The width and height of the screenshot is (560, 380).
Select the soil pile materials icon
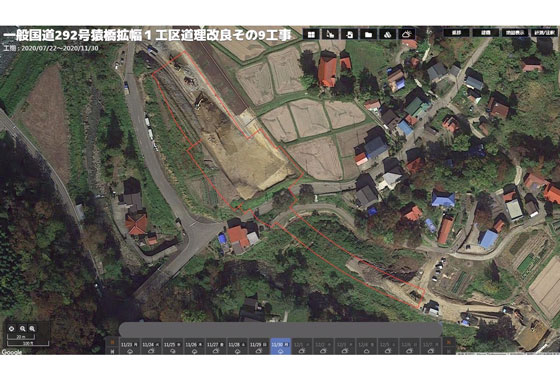tap(388, 34)
